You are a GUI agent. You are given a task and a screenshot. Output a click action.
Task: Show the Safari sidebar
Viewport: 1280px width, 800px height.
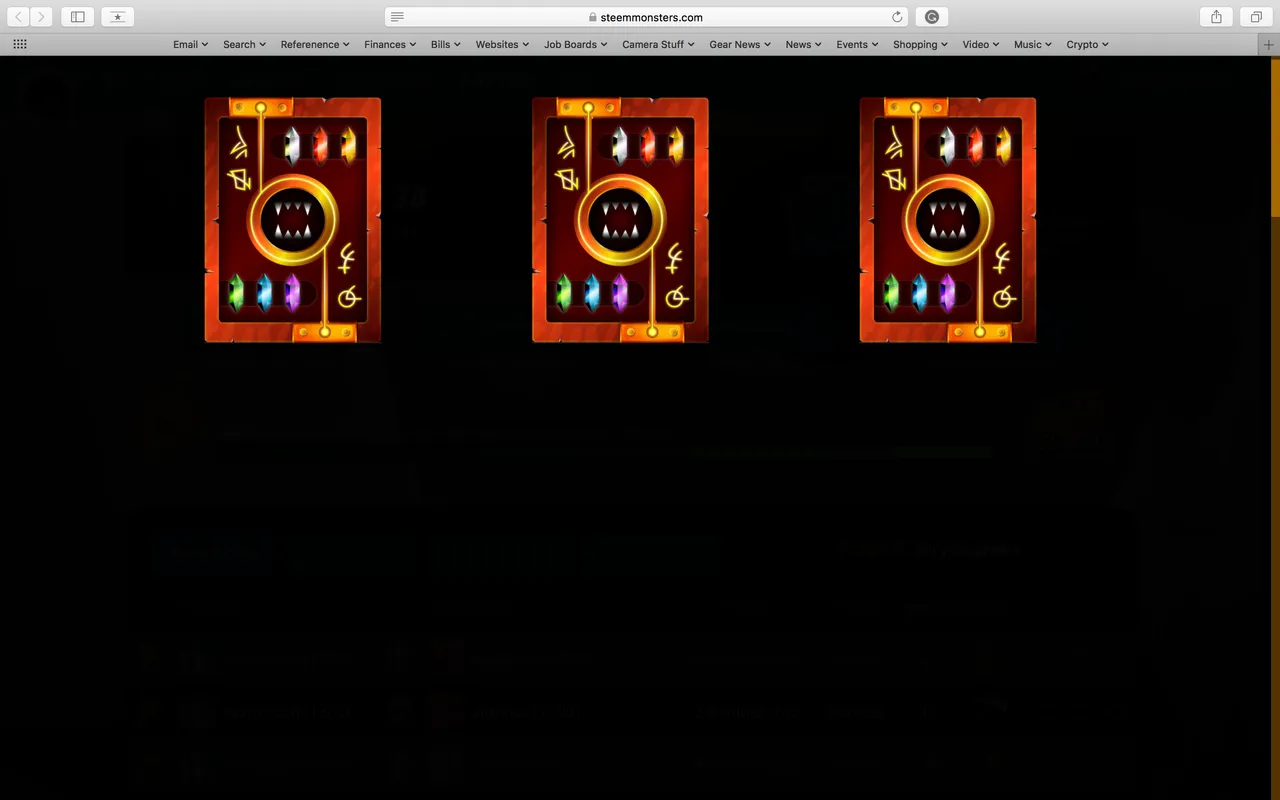tap(78, 17)
